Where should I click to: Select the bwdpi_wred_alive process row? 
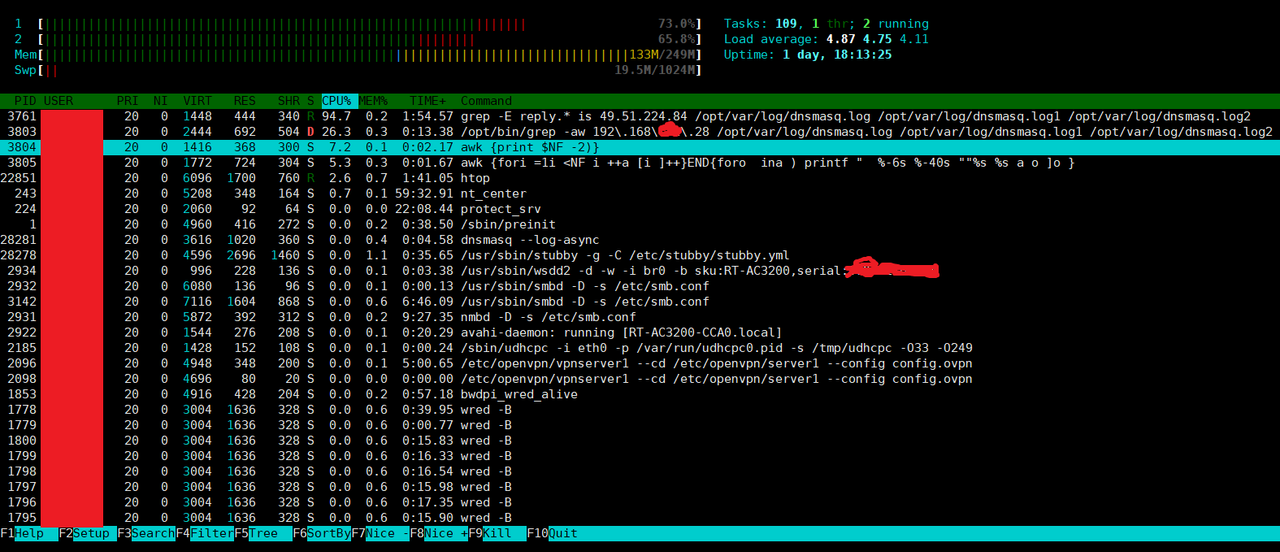[x=640, y=395]
